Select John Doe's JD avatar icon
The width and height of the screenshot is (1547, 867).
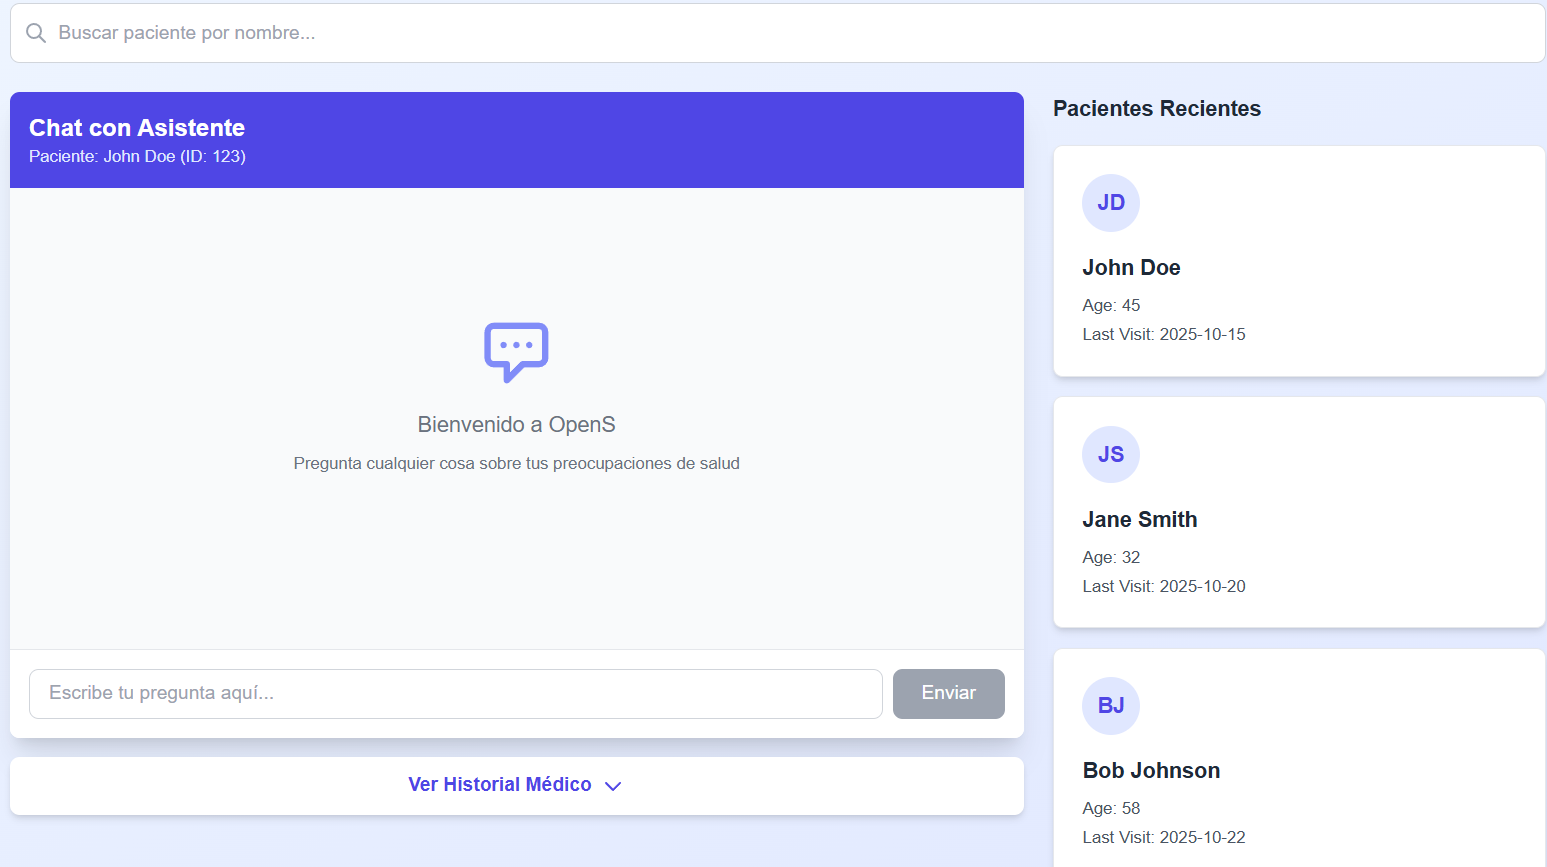(x=1110, y=203)
